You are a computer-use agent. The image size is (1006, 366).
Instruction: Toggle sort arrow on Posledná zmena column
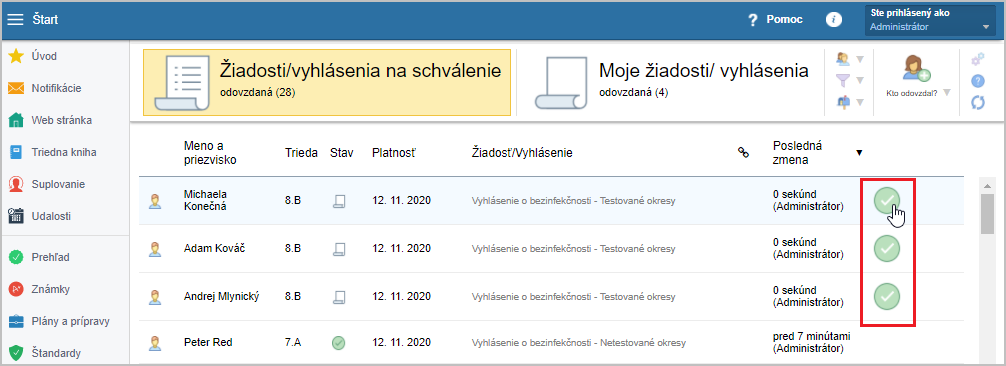tap(859, 153)
